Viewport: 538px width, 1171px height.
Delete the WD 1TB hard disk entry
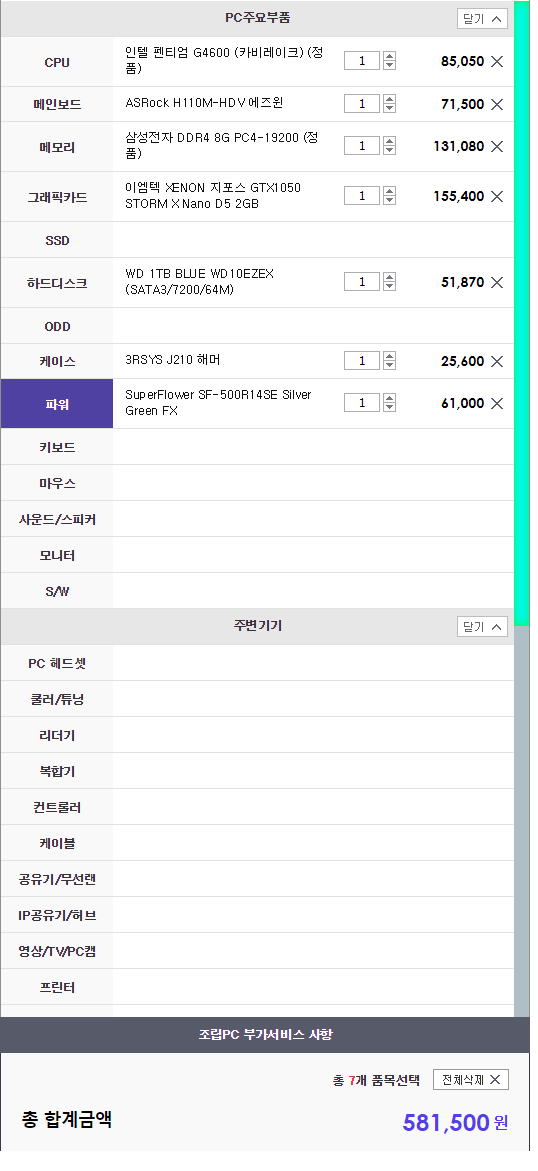[497, 282]
